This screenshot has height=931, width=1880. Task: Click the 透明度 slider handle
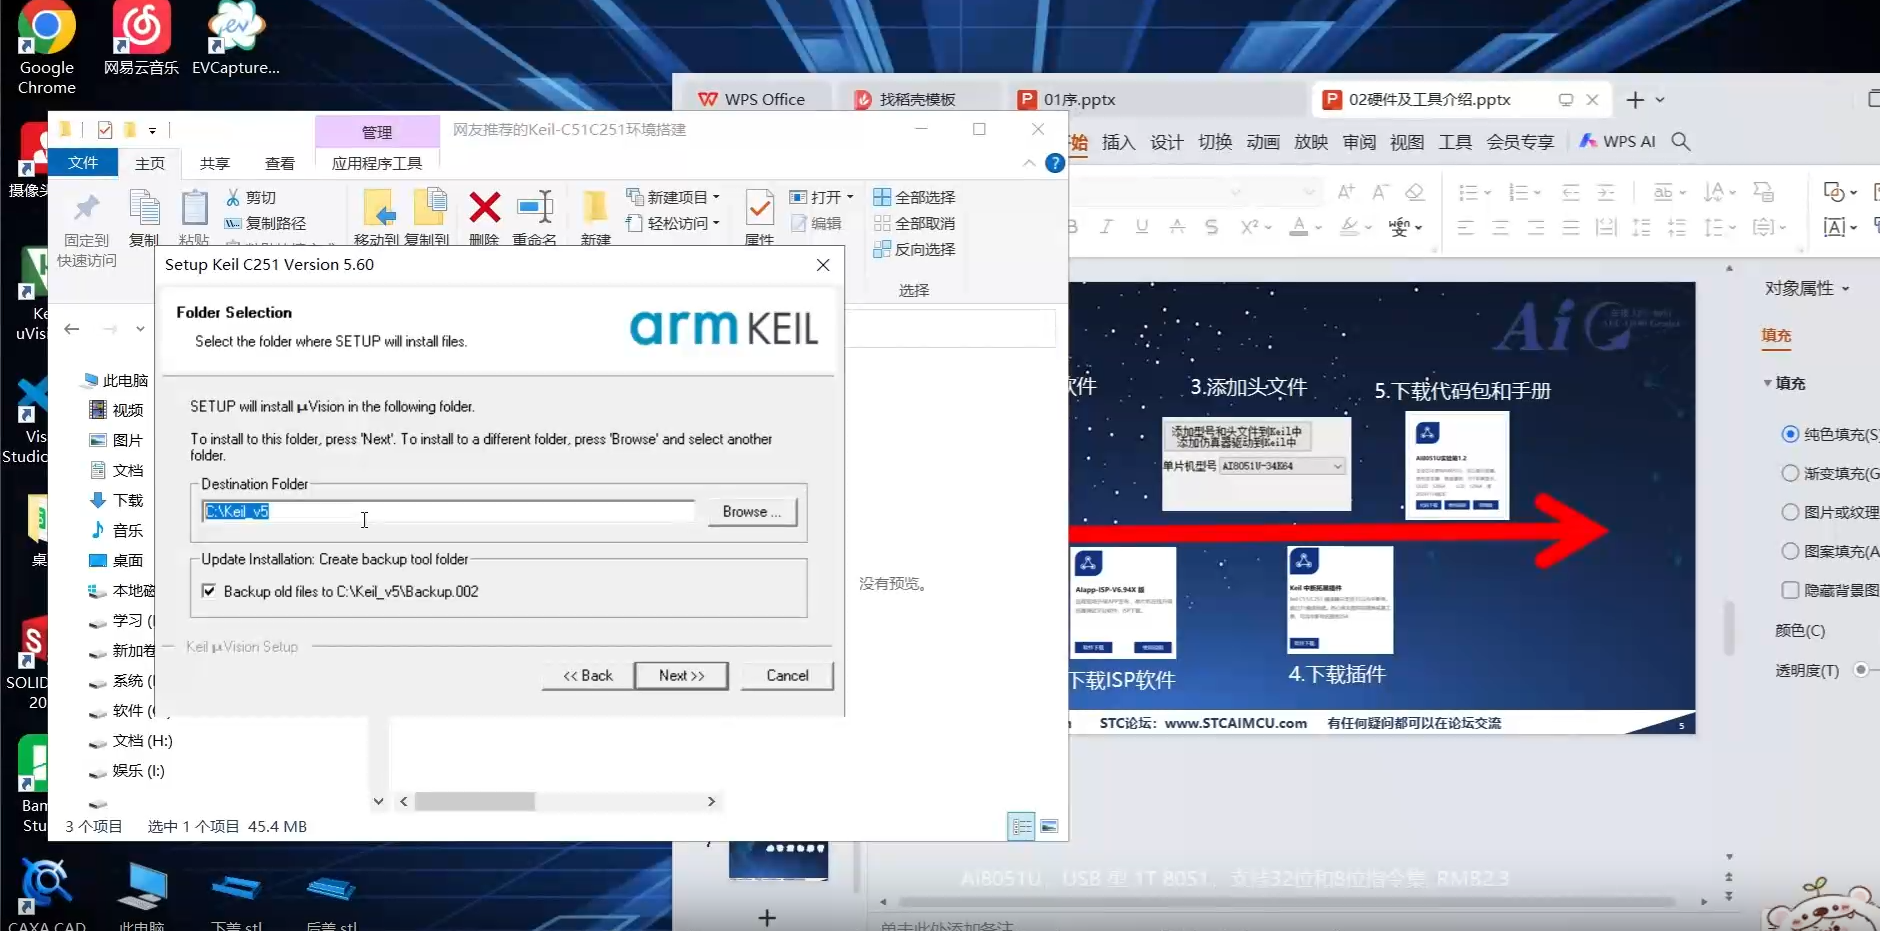pos(1861,670)
